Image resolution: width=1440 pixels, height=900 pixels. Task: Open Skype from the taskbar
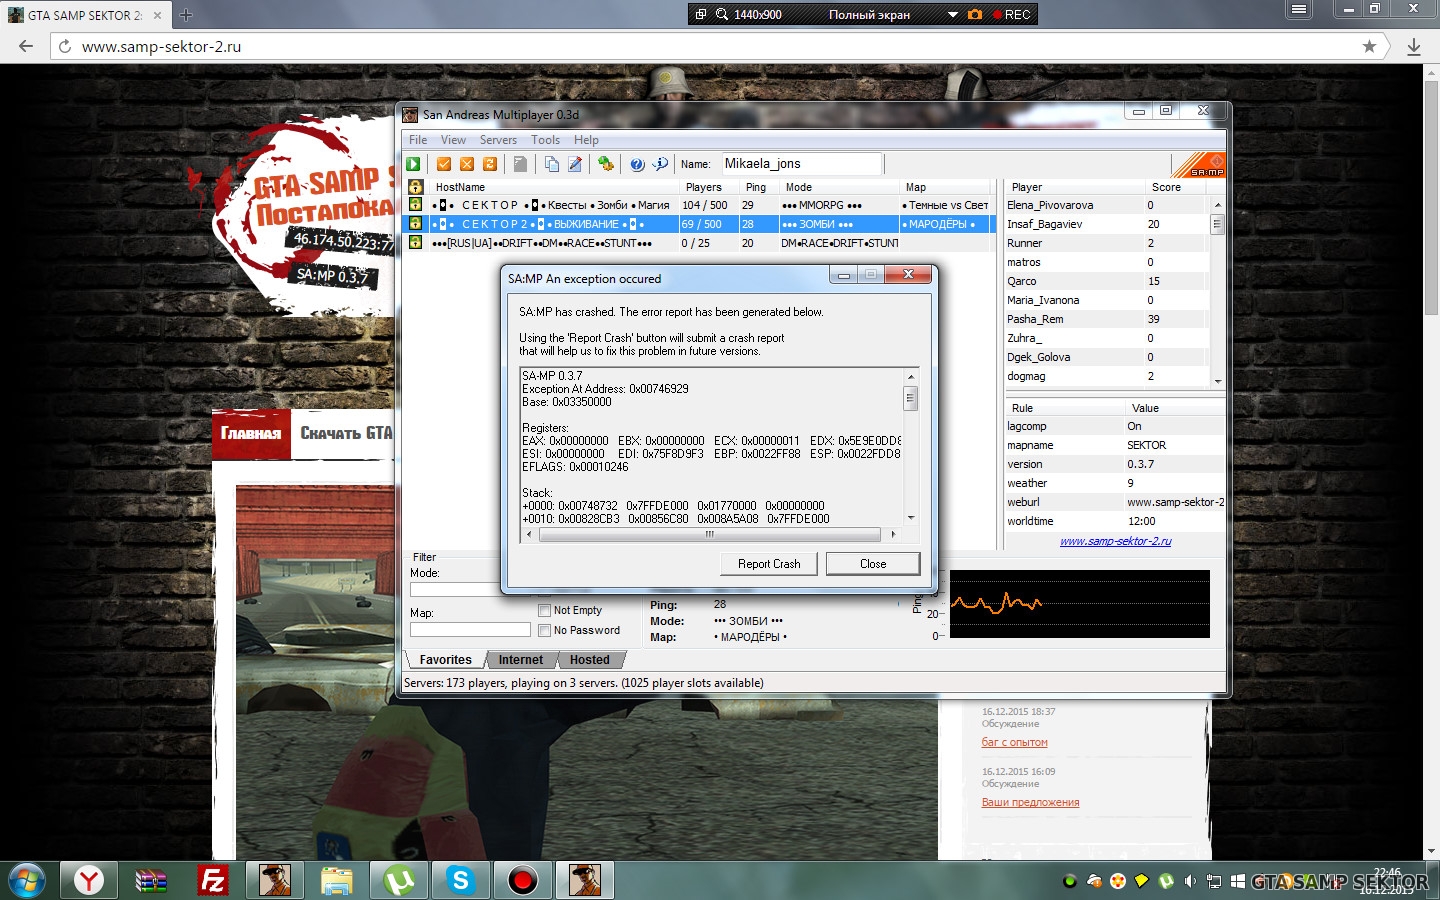[x=461, y=880]
